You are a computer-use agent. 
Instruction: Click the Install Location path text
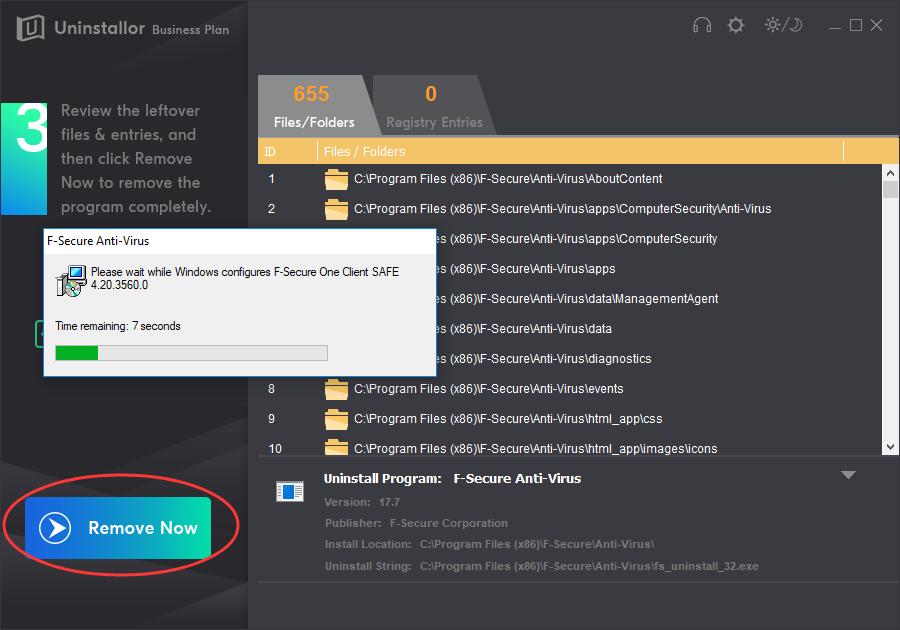pyautogui.click(x=490, y=544)
